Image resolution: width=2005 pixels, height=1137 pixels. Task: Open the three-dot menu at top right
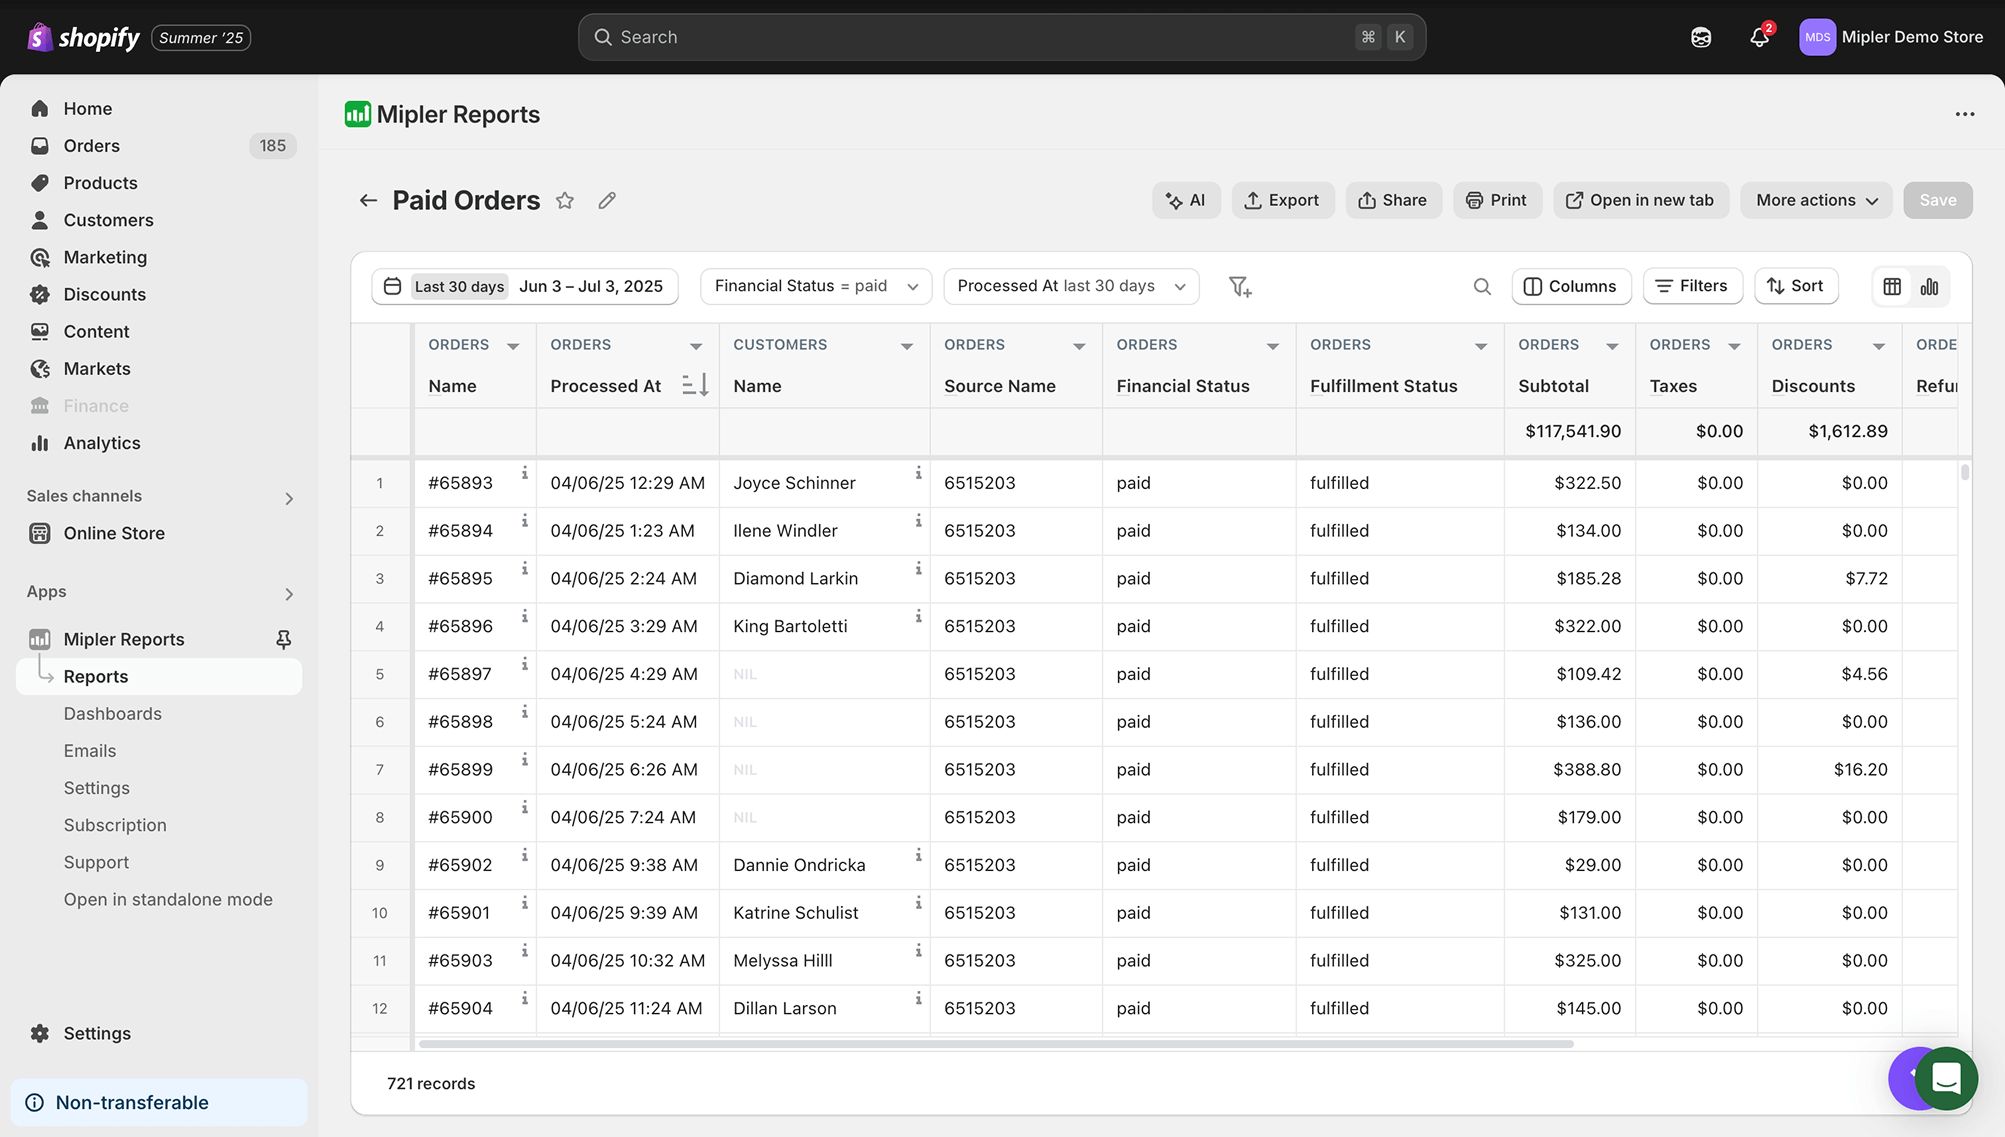pos(1964,114)
